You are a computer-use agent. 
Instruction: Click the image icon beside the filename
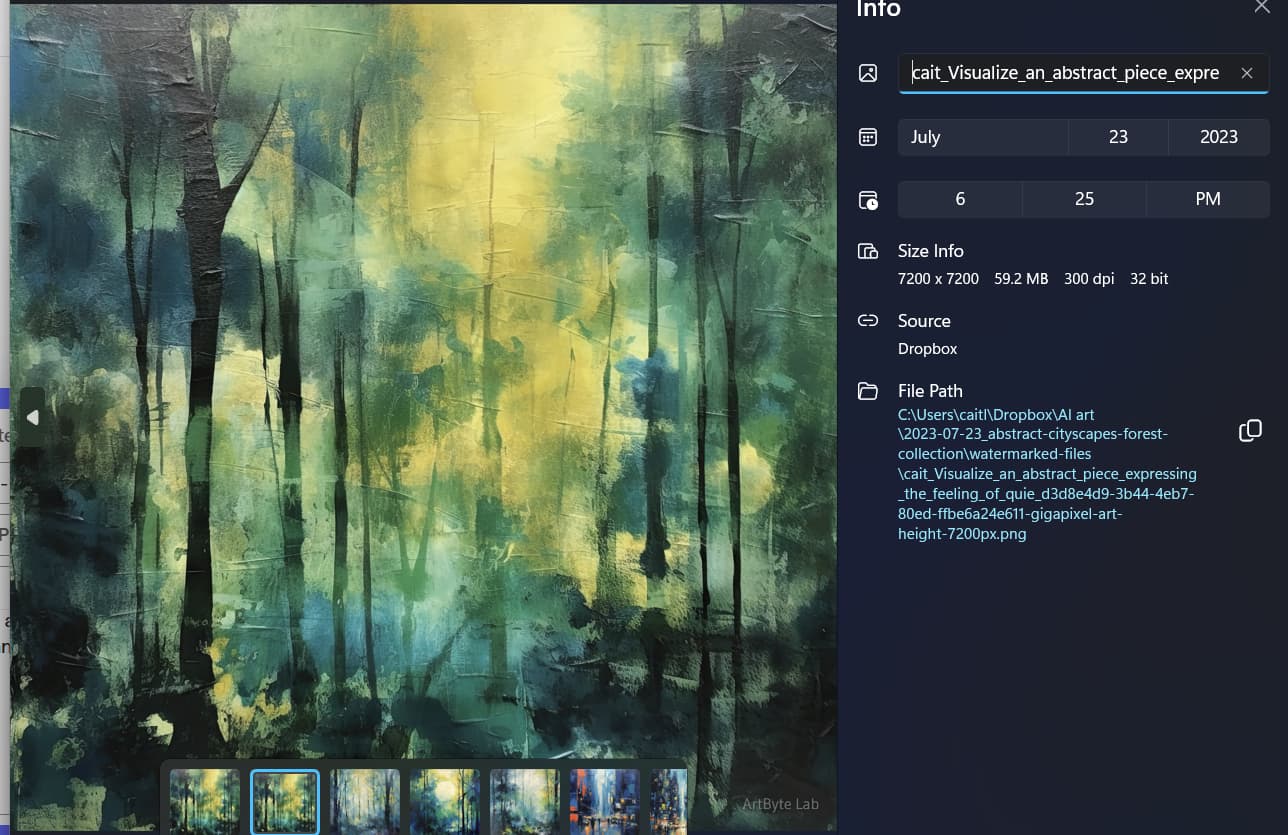coord(868,73)
